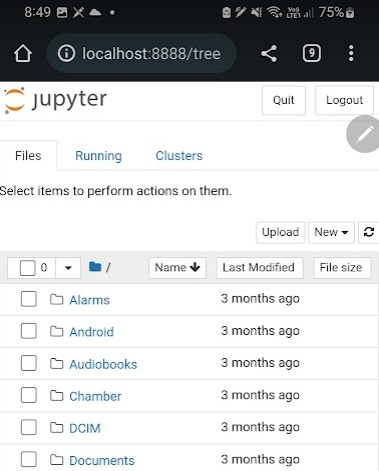The height and width of the screenshot is (471, 379).
Task: Toggle the select-all items checkbox
Action: point(27,268)
